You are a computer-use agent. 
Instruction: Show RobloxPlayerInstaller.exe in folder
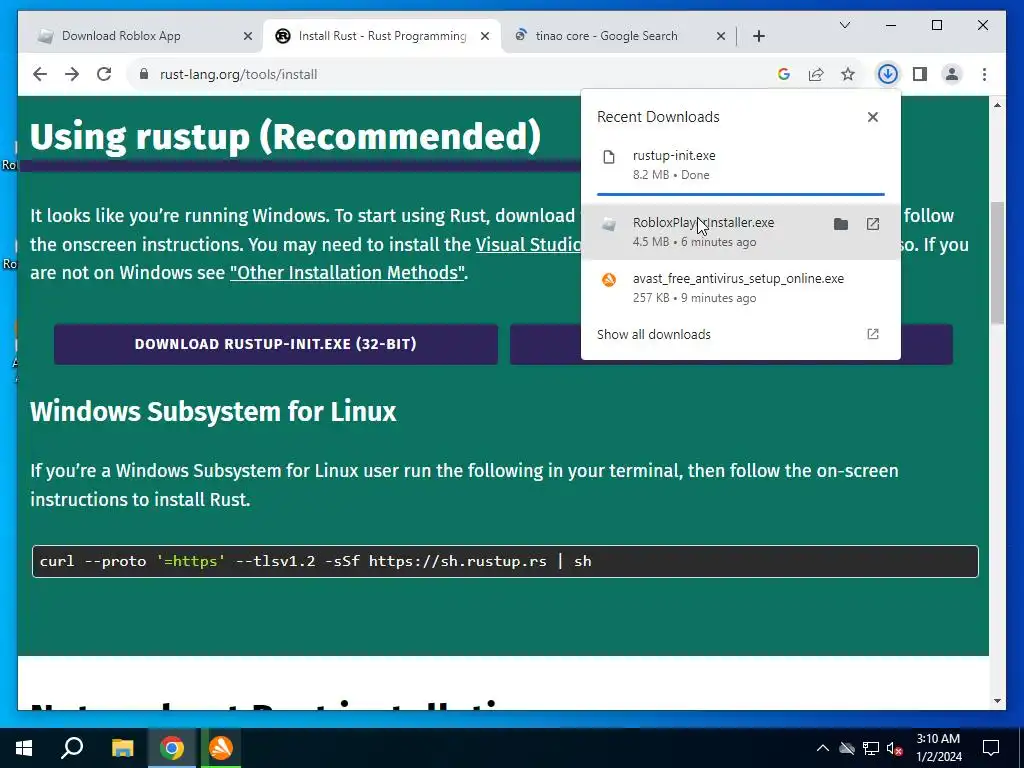click(x=841, y=224)
